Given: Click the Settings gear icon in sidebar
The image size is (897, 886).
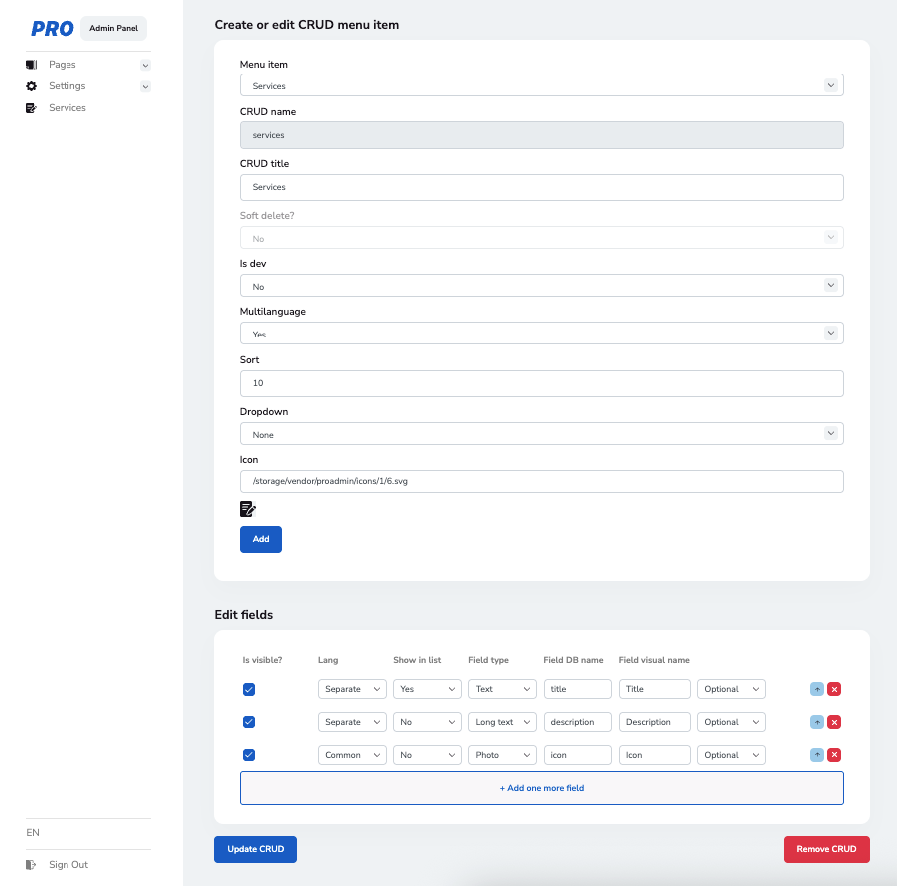Looking at the screenshot, I should click(31, 86).
